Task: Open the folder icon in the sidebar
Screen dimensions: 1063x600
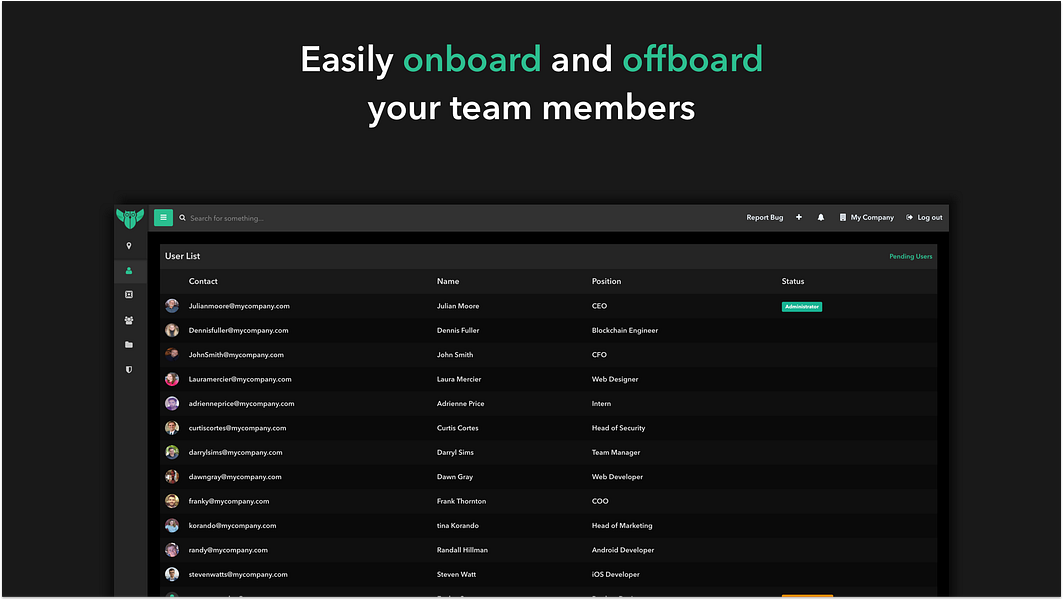Action: click(129, 344)
